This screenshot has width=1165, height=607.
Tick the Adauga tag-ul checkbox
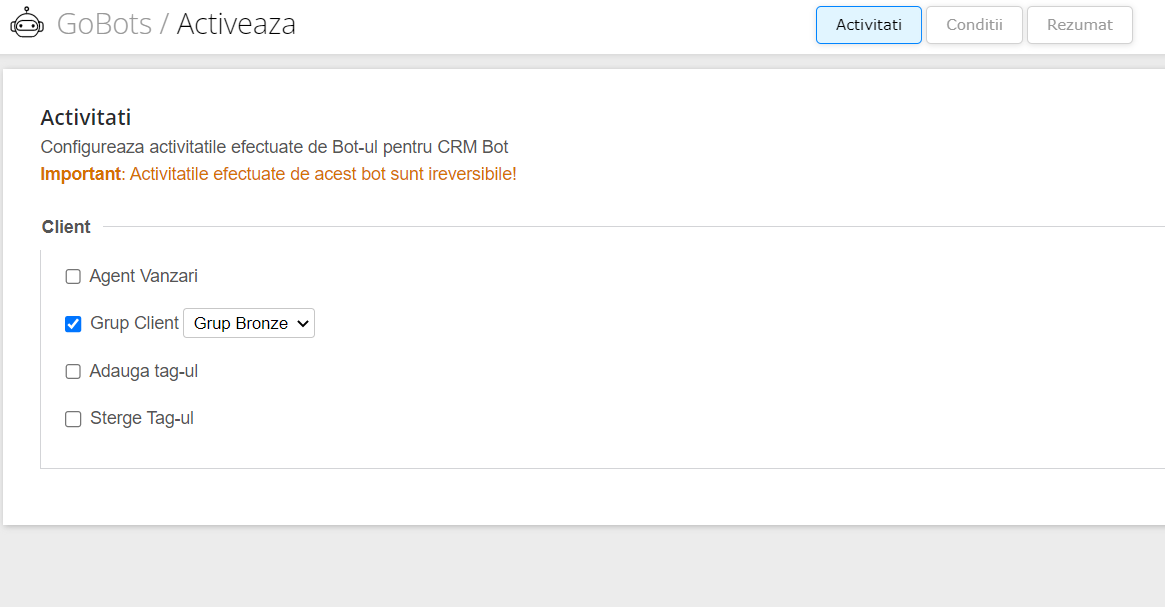[x=73, y=371]
